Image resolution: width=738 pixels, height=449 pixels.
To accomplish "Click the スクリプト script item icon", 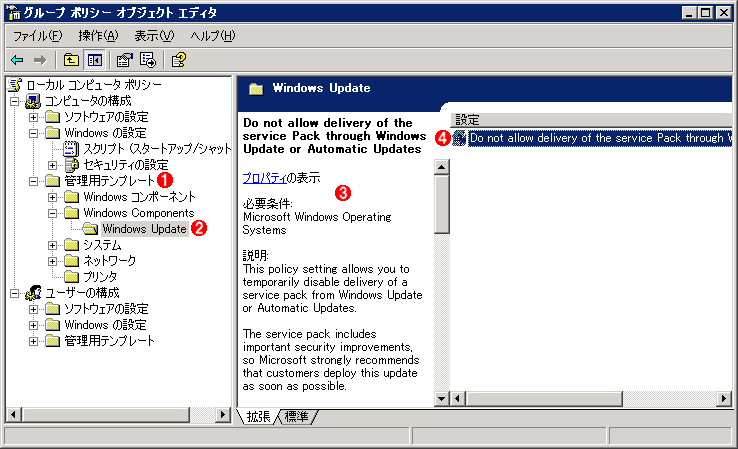I will [71, 149].
